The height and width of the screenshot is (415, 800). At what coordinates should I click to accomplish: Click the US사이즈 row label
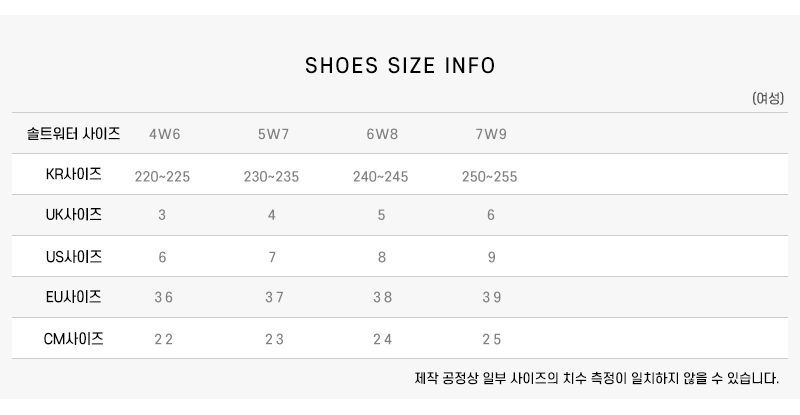coord(73,257)
